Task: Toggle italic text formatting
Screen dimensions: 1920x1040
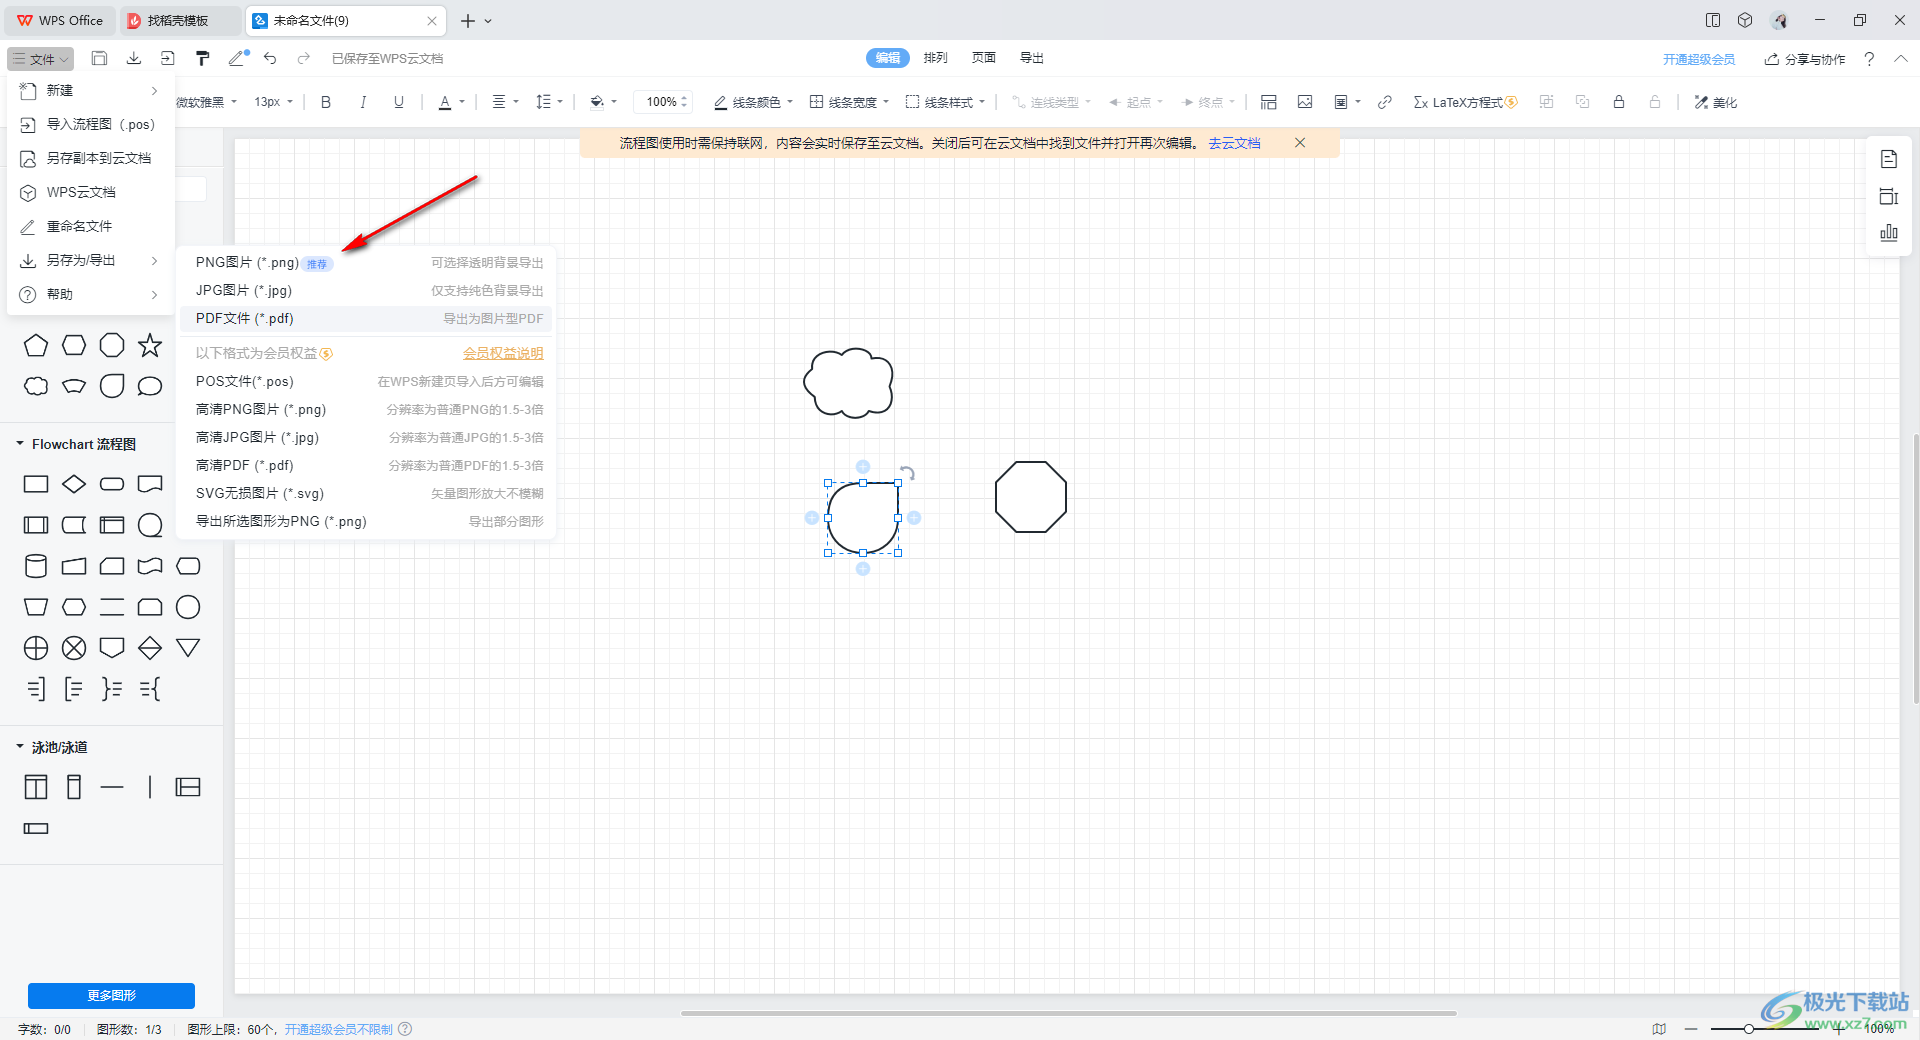Action: [363, 102]
